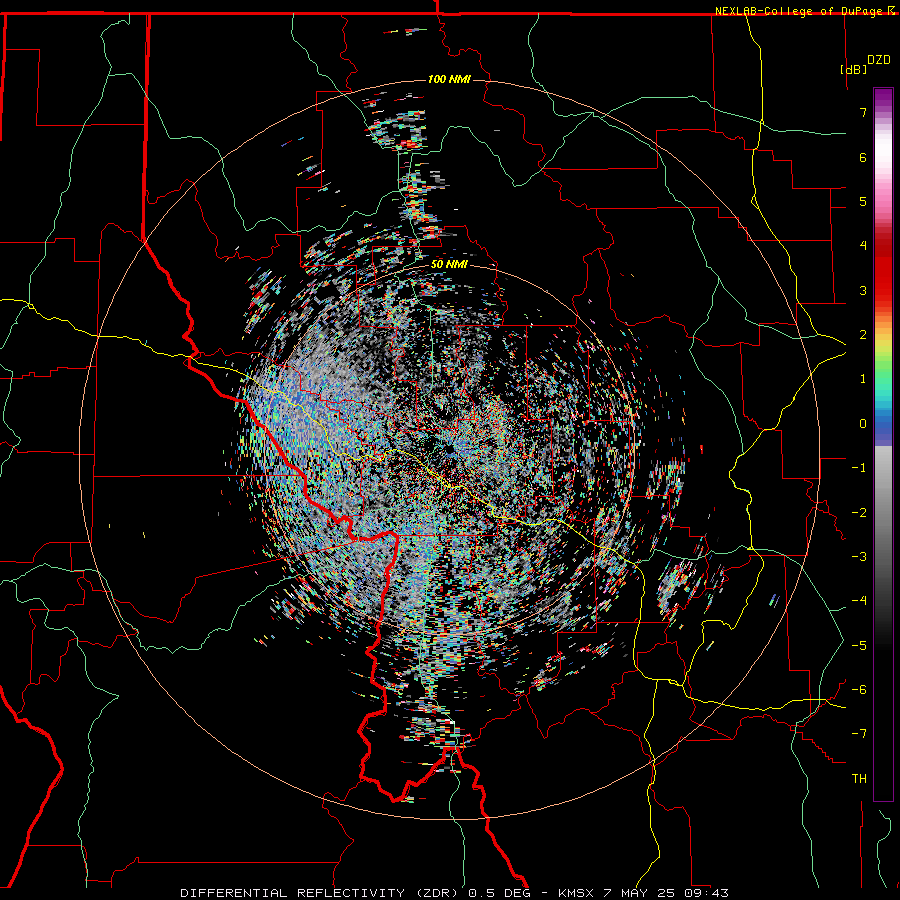
Task: Select the 5 dB scale tick label
Action: tap(863, 201)
